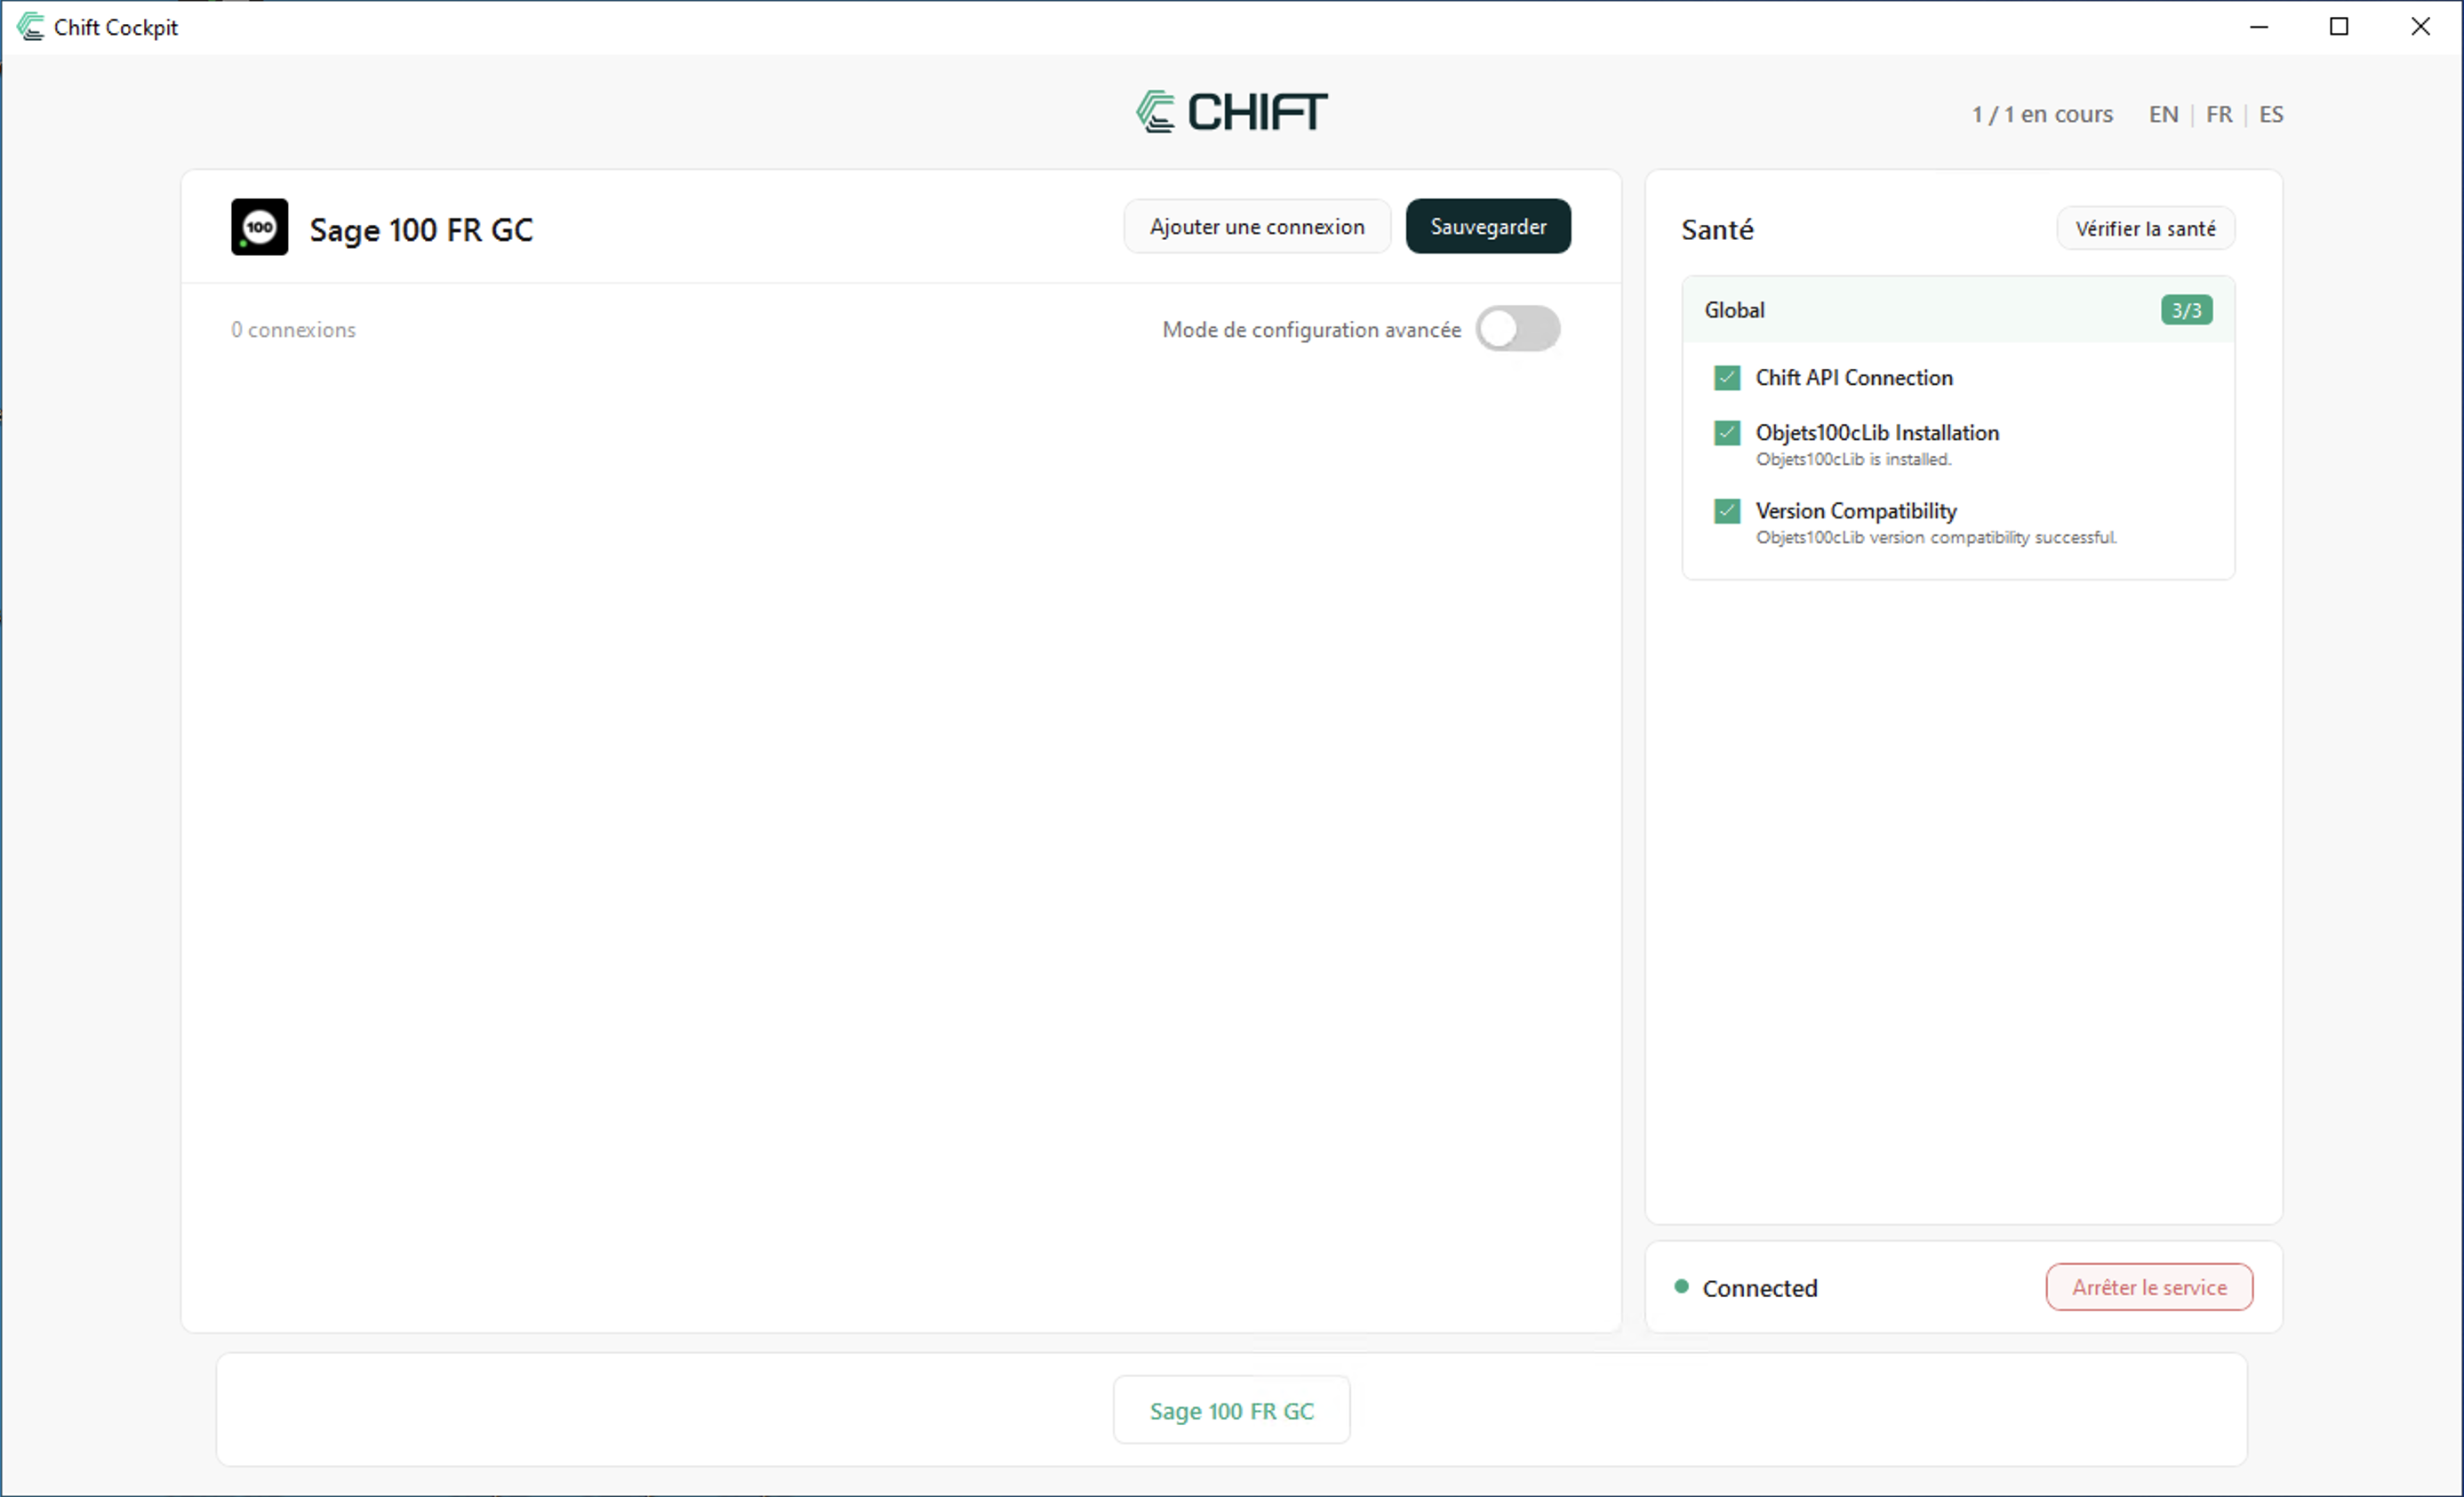Check the Objets100cLib Installation checkbox
This screenshot has height=1497, width=2464.
tap(1727, 433)
